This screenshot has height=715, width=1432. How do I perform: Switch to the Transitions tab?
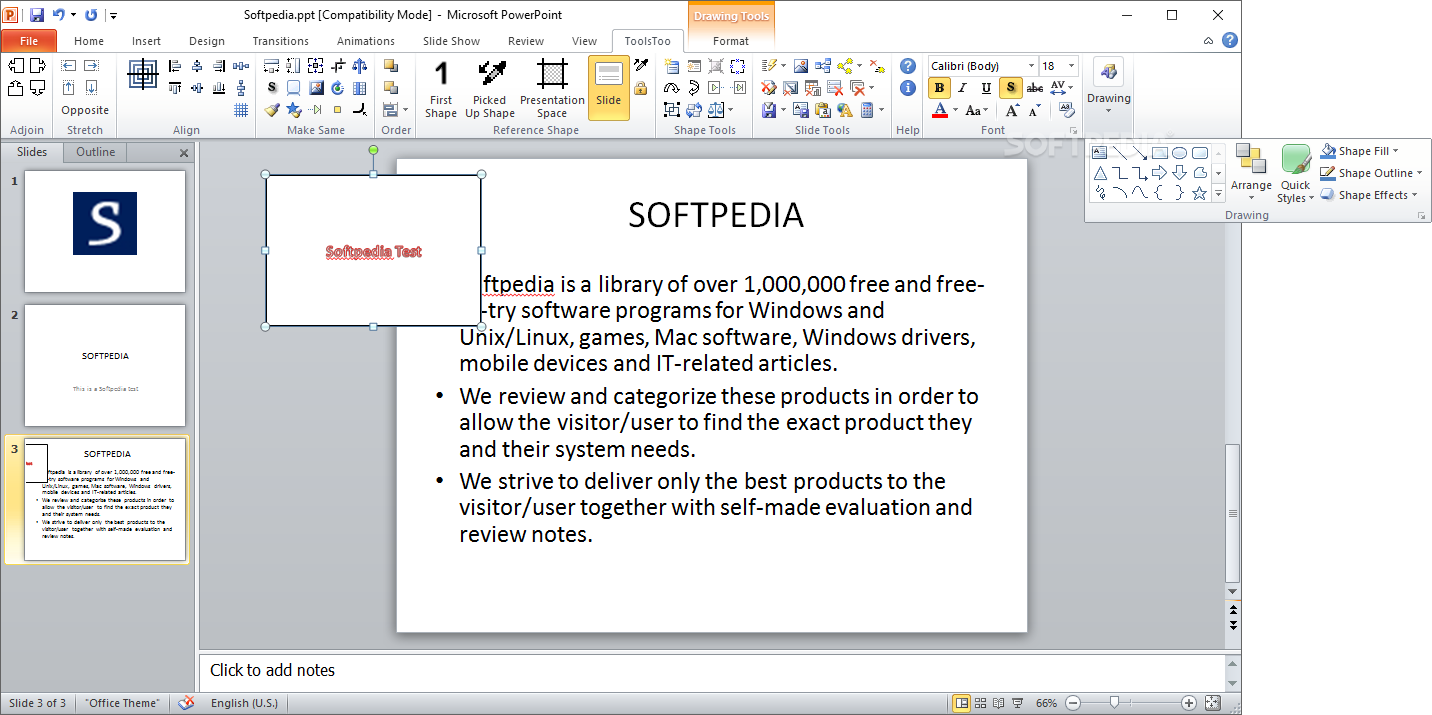[x=281, y=41]
